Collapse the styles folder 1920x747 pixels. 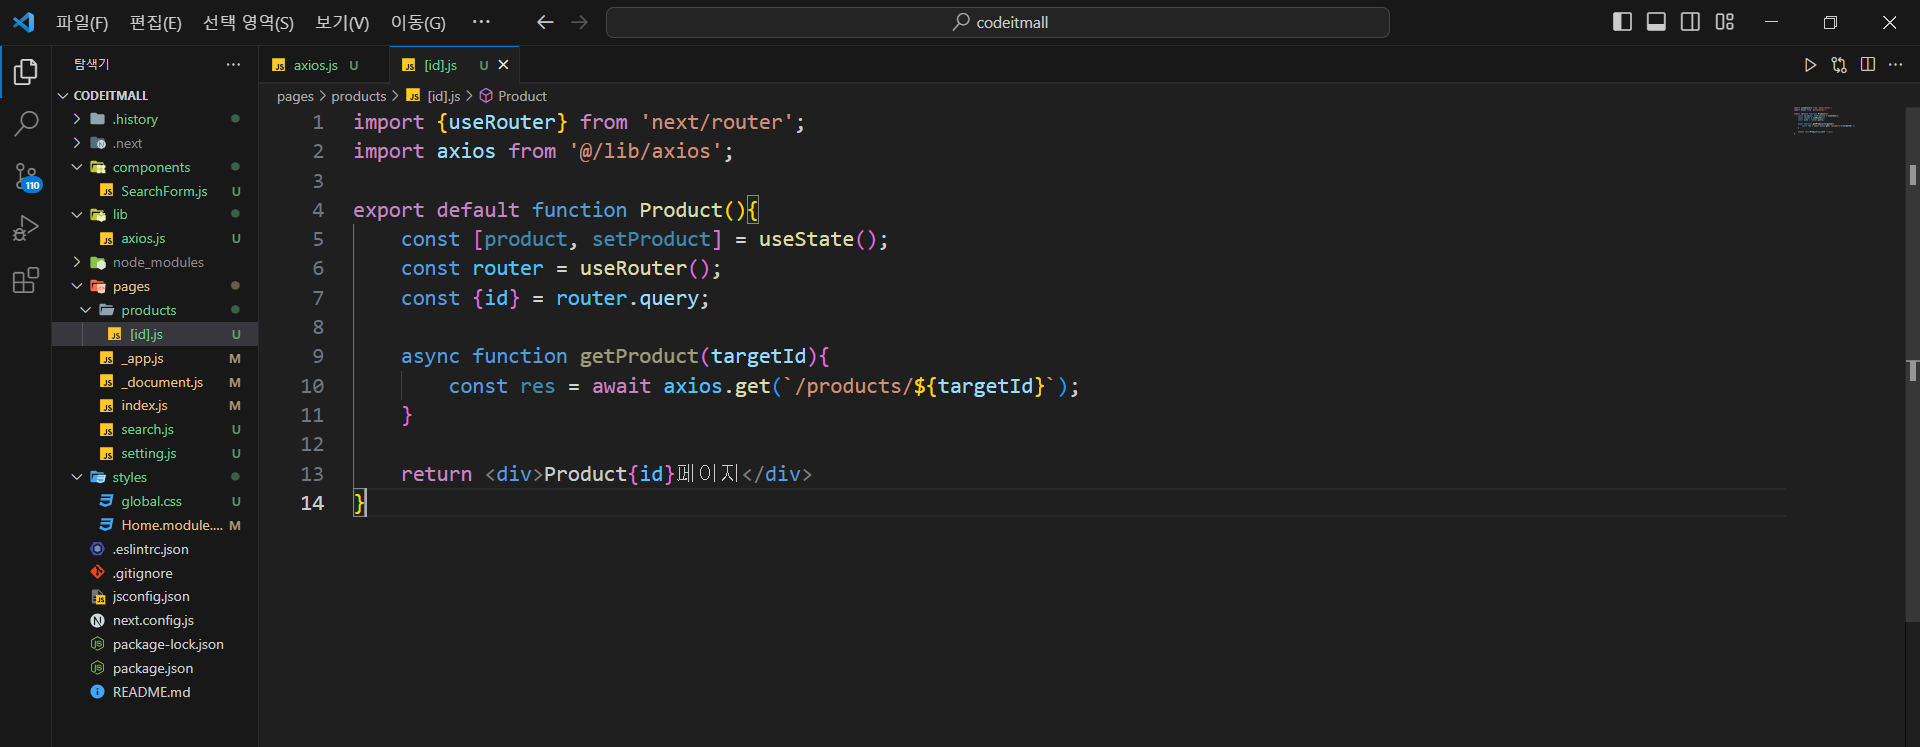pyautogui.click(x=155, y=477)
